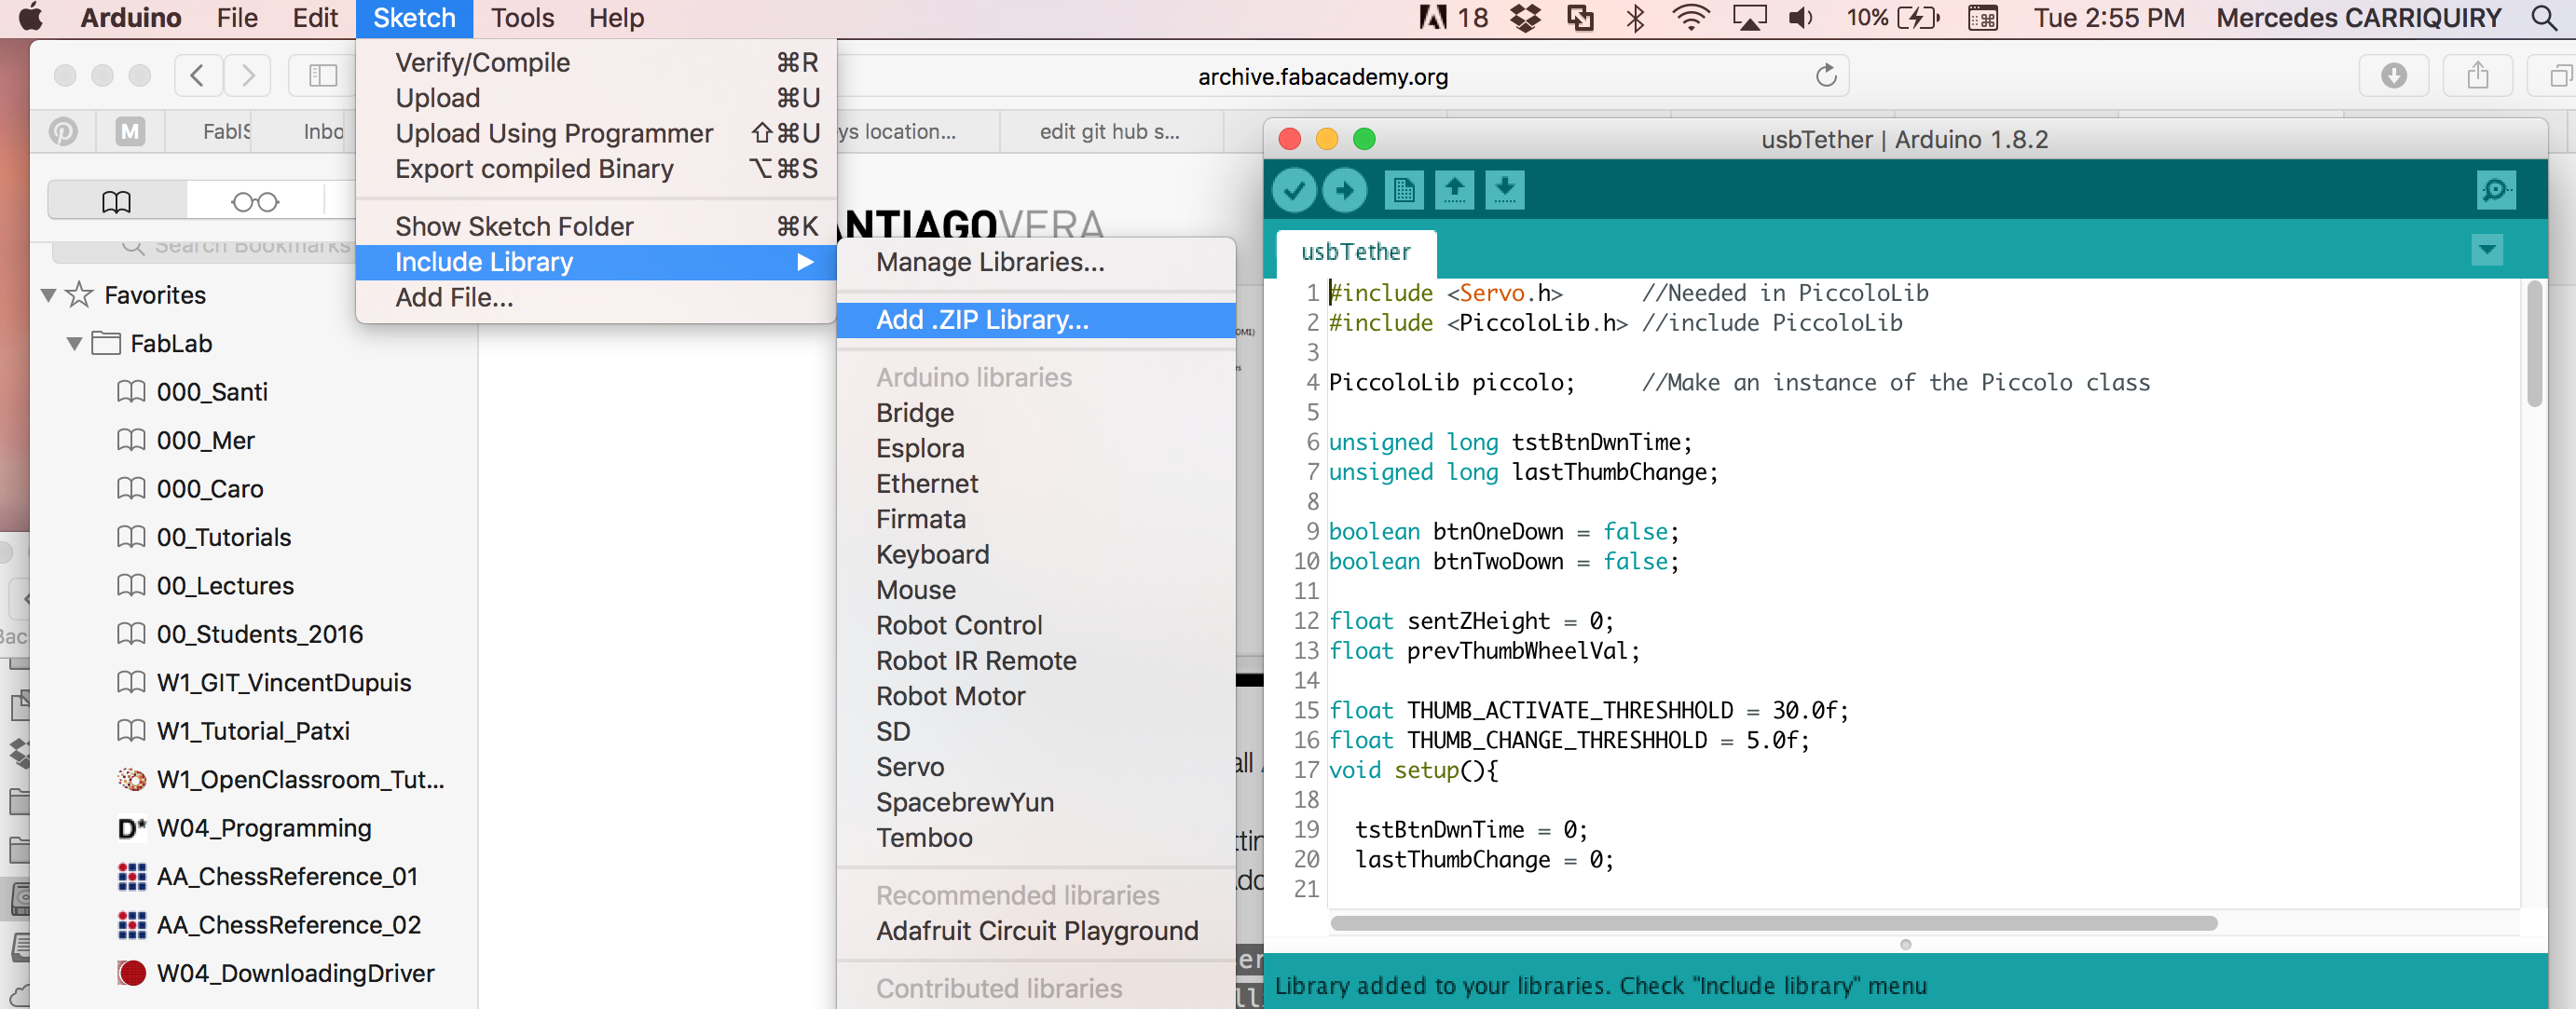Toggle the Safari sidebar button
The height and width of the screenshot is (1009, 2576).
pos(322,75)
